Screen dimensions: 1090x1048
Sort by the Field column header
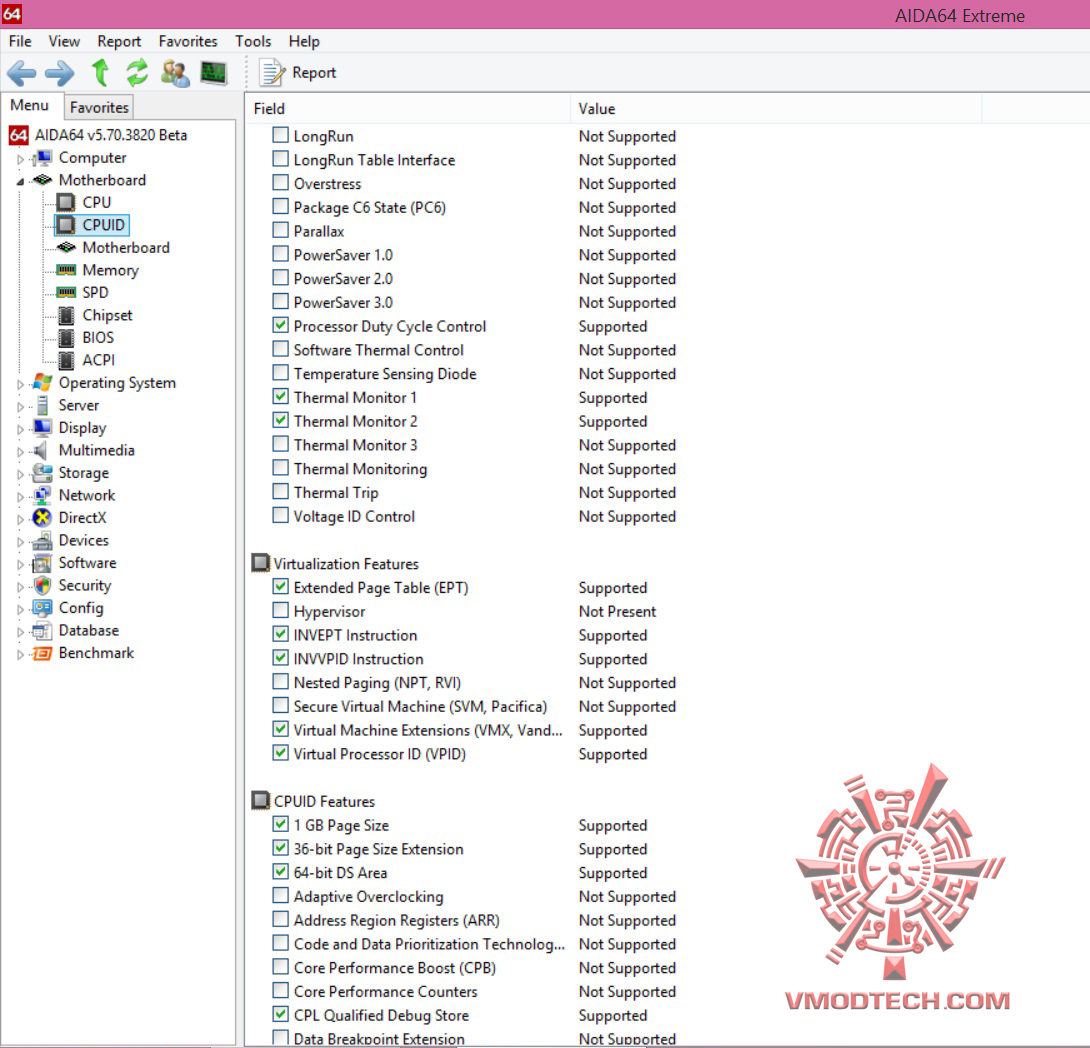[x=409, y=109]
